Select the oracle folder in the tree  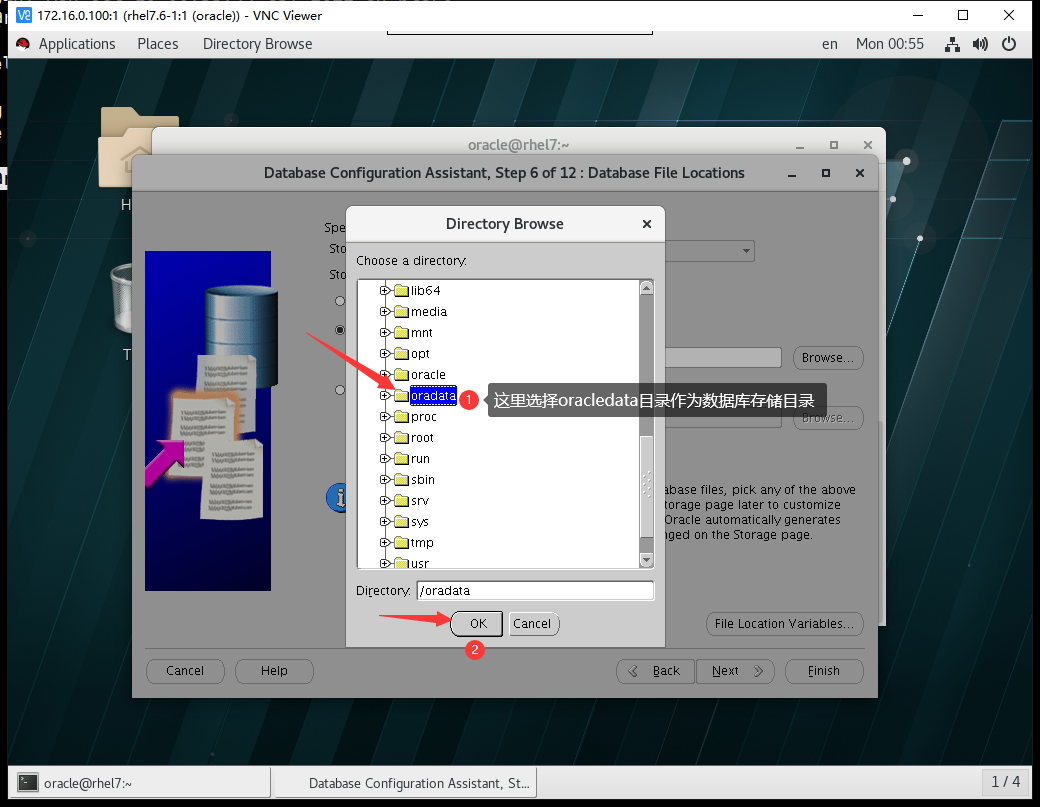tap(428, 375)
